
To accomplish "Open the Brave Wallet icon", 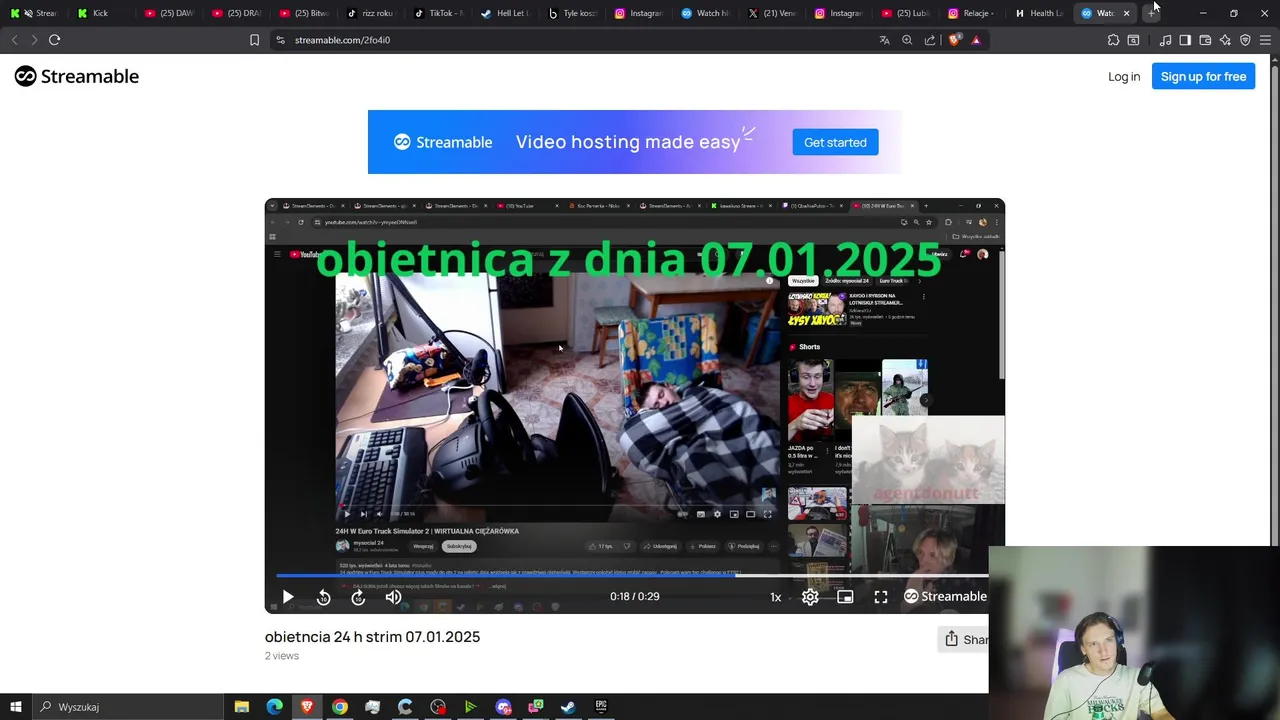I will (x=1205, y=40).
